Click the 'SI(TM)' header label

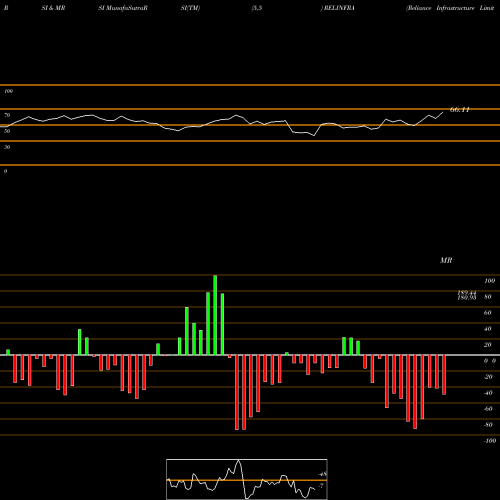190,8
